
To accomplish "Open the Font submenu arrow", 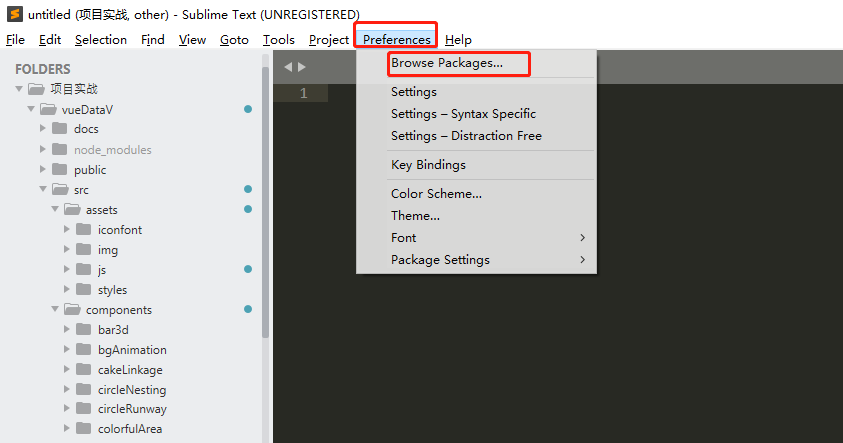I will pyautogui.click(x=582, y=238).
